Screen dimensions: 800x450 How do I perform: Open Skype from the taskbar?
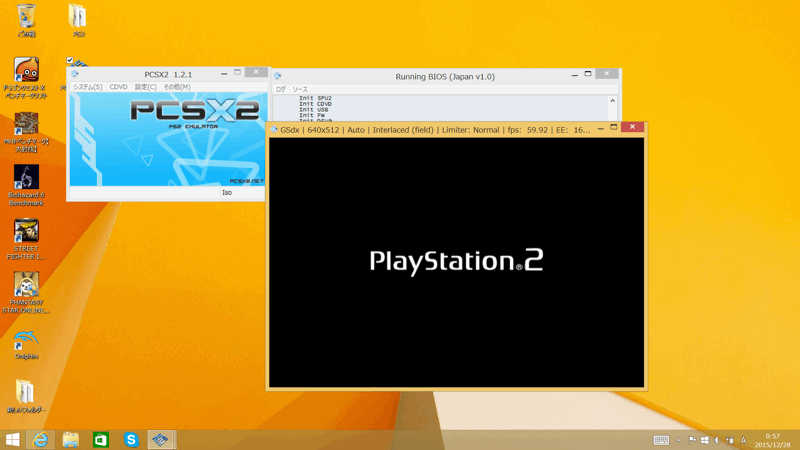point(131,439)
